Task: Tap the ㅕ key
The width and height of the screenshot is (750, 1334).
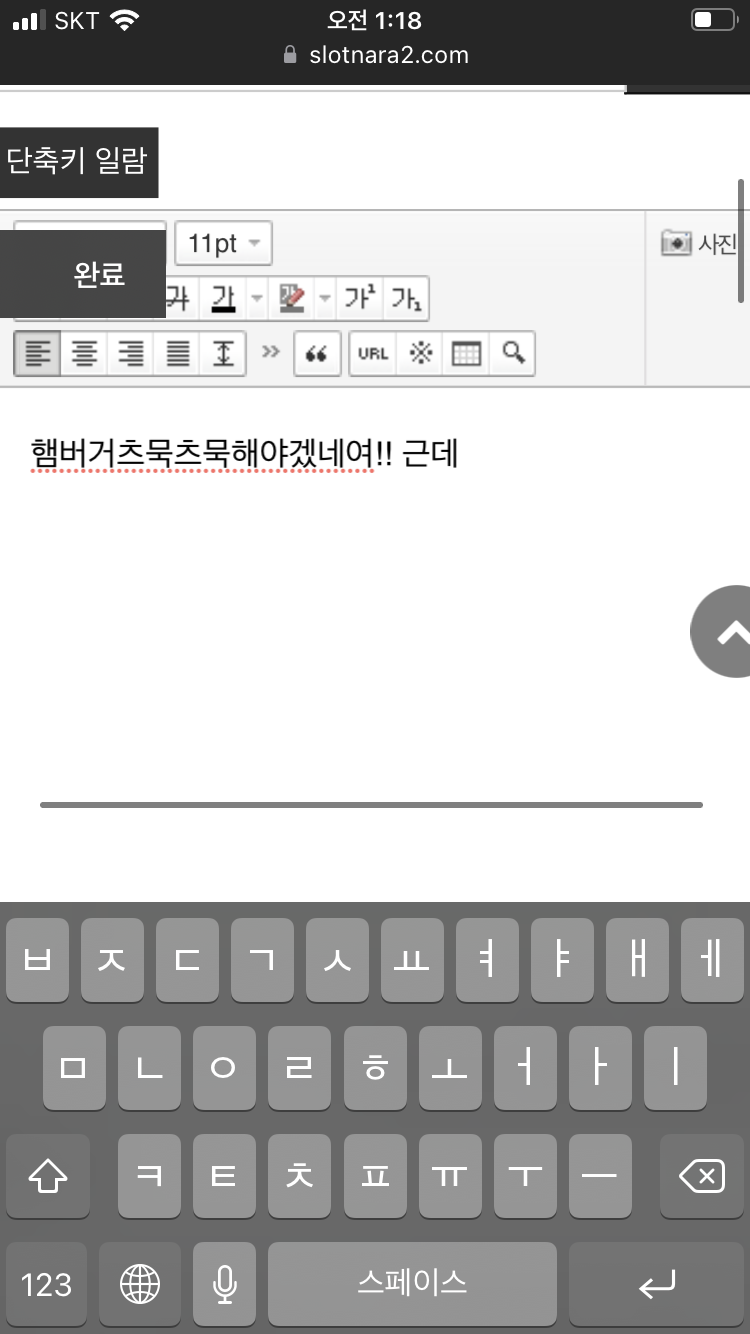Action: tap(487, 960)
